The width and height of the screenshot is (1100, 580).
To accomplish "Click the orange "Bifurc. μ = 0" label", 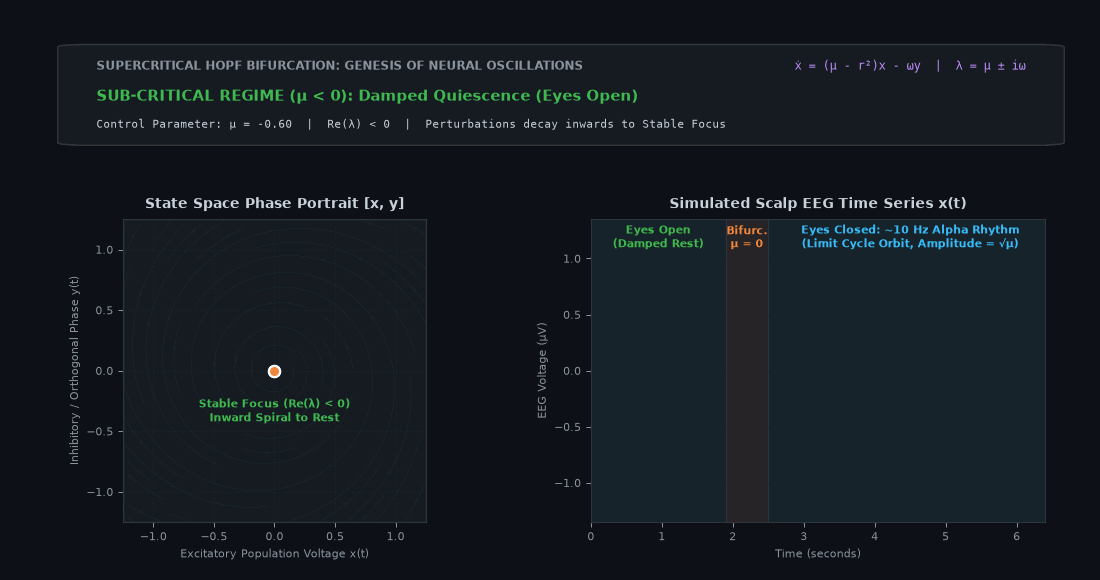I will point(746,237).
